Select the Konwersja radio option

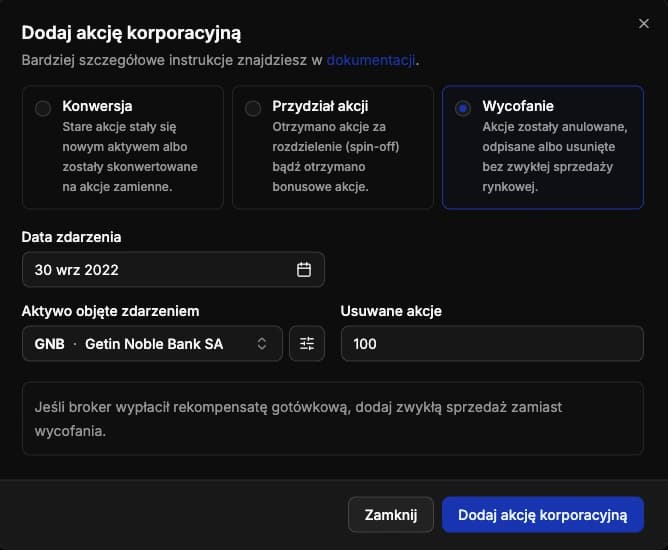[43, 108]
